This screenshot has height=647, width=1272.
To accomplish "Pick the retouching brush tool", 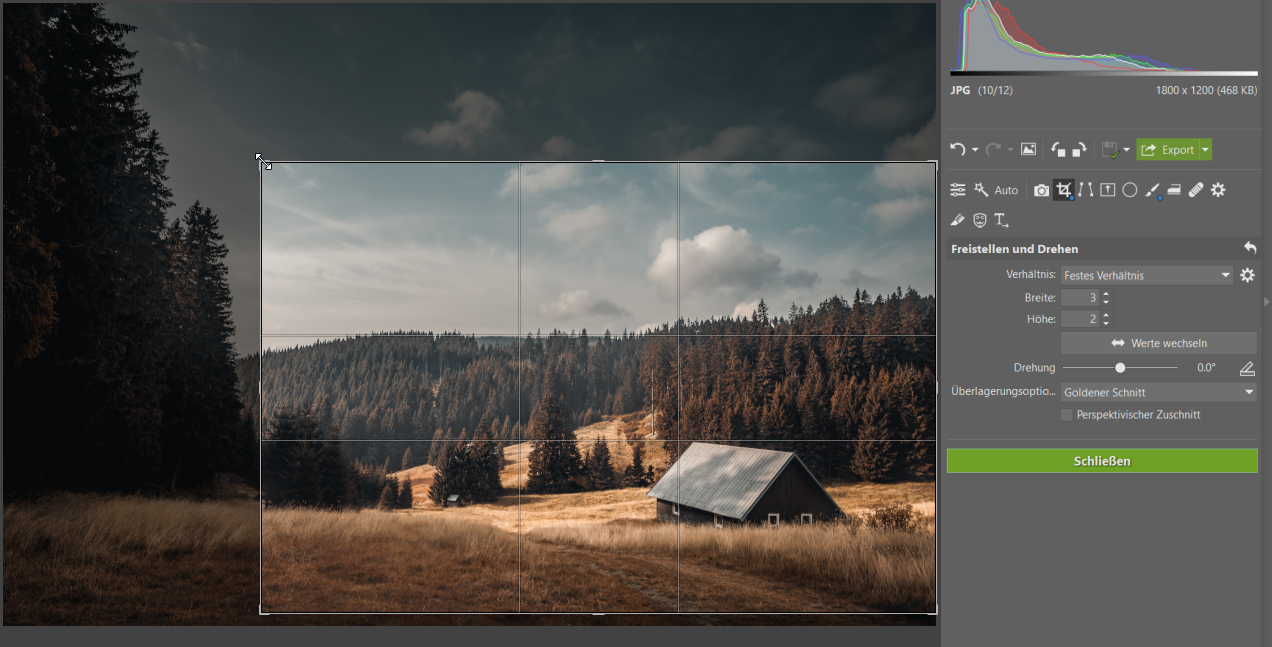I will (x=1152, y=190).
